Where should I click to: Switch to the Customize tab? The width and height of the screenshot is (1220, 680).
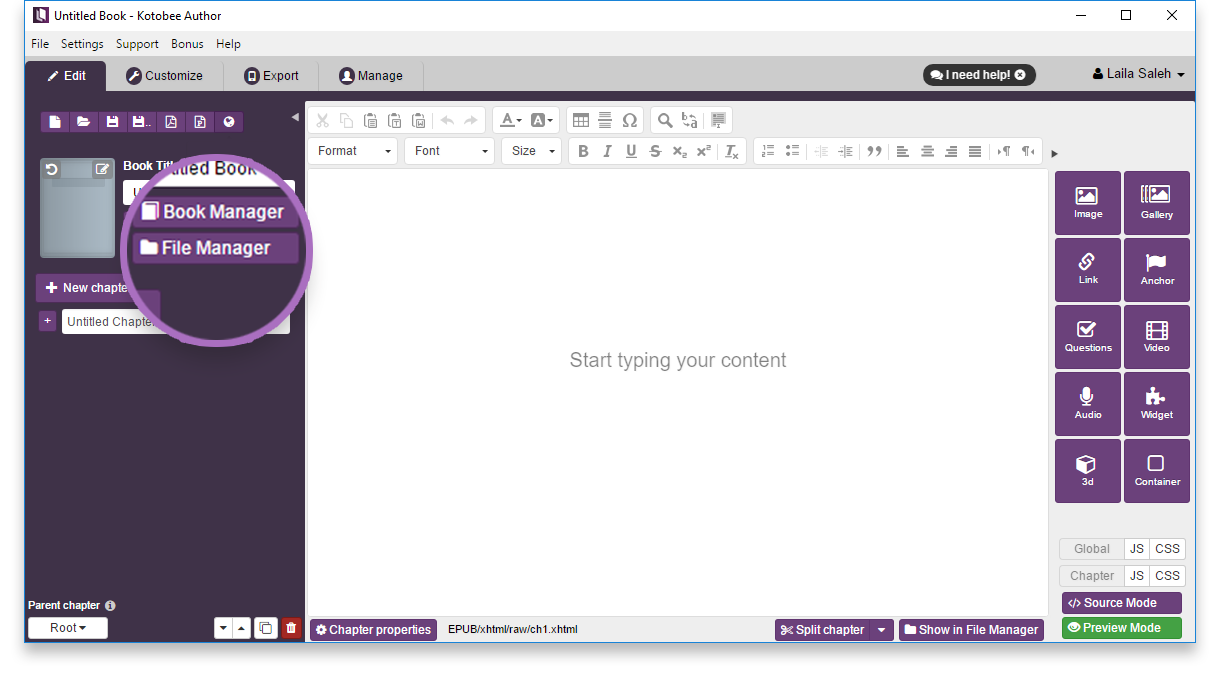tap(164, 76)
